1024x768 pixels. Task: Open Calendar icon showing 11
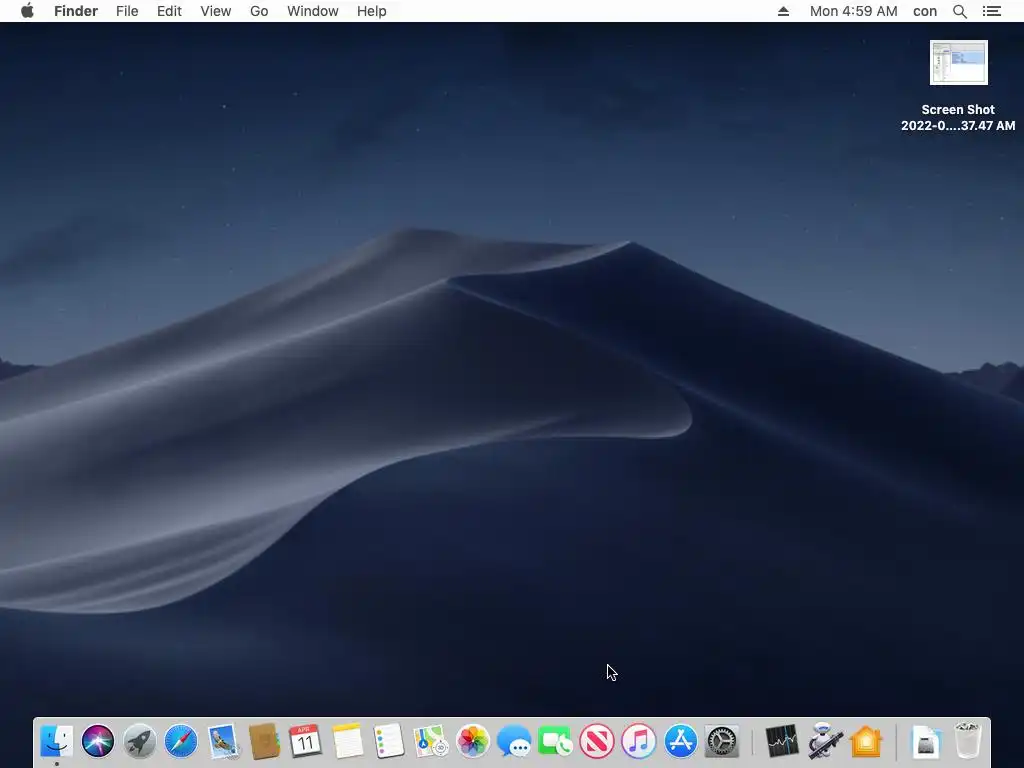306,742
